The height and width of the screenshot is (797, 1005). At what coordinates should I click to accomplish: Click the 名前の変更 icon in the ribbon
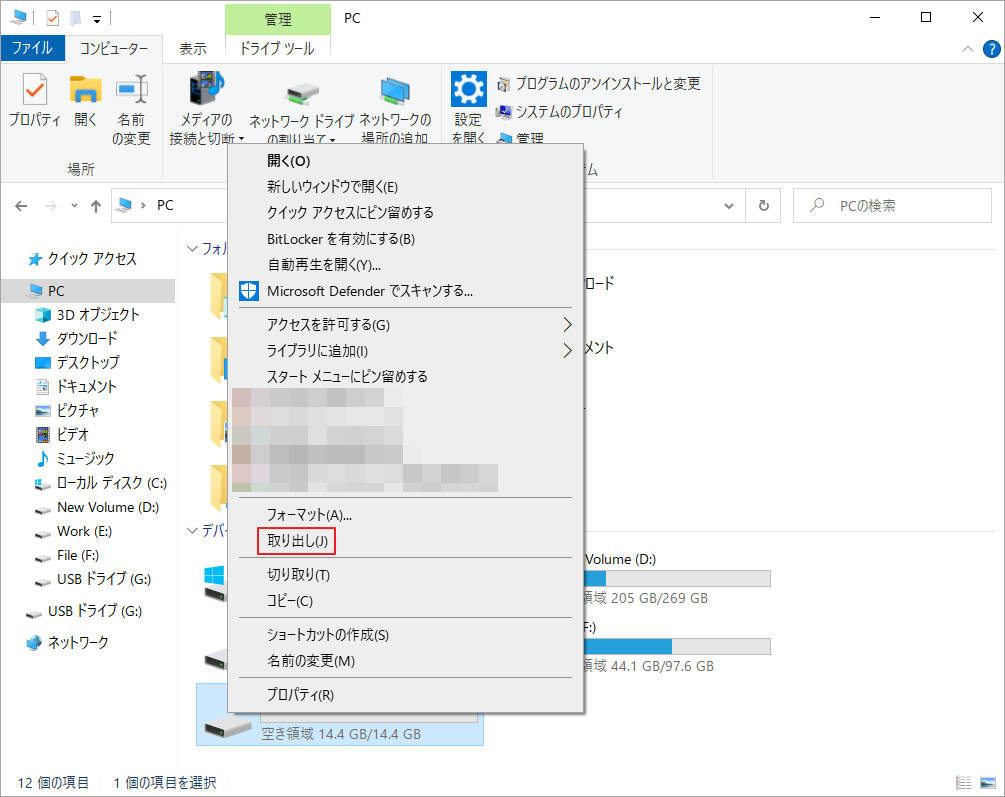pyautogui.click(x=131, y=102)
